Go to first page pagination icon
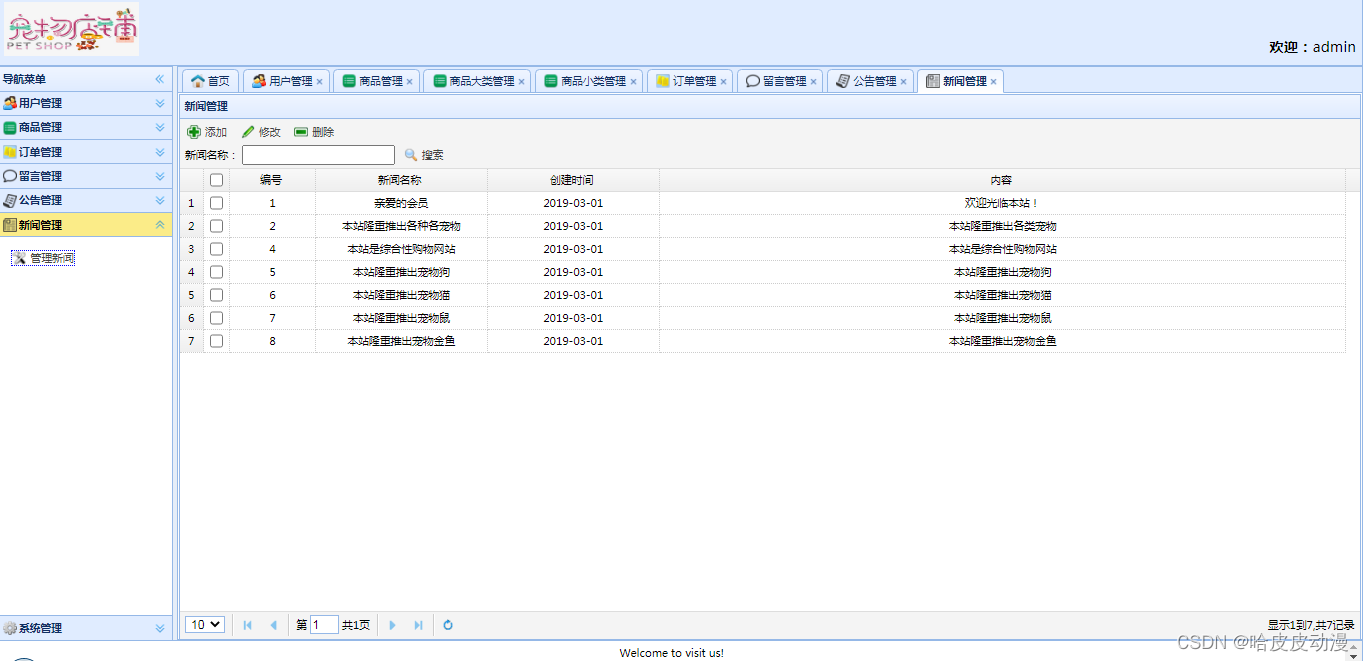The image size is (1363, 661). tap(248, 625)
